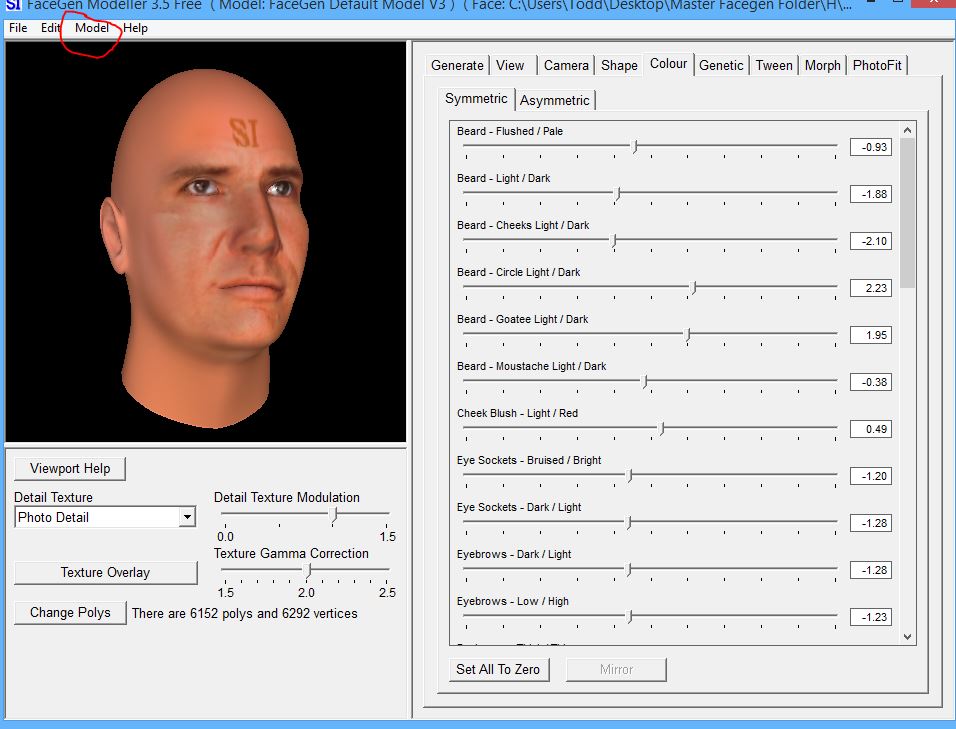Click the Change Polys button
Image resolution: width=956 pixels, height=729 pixels.
pos(70,612)
